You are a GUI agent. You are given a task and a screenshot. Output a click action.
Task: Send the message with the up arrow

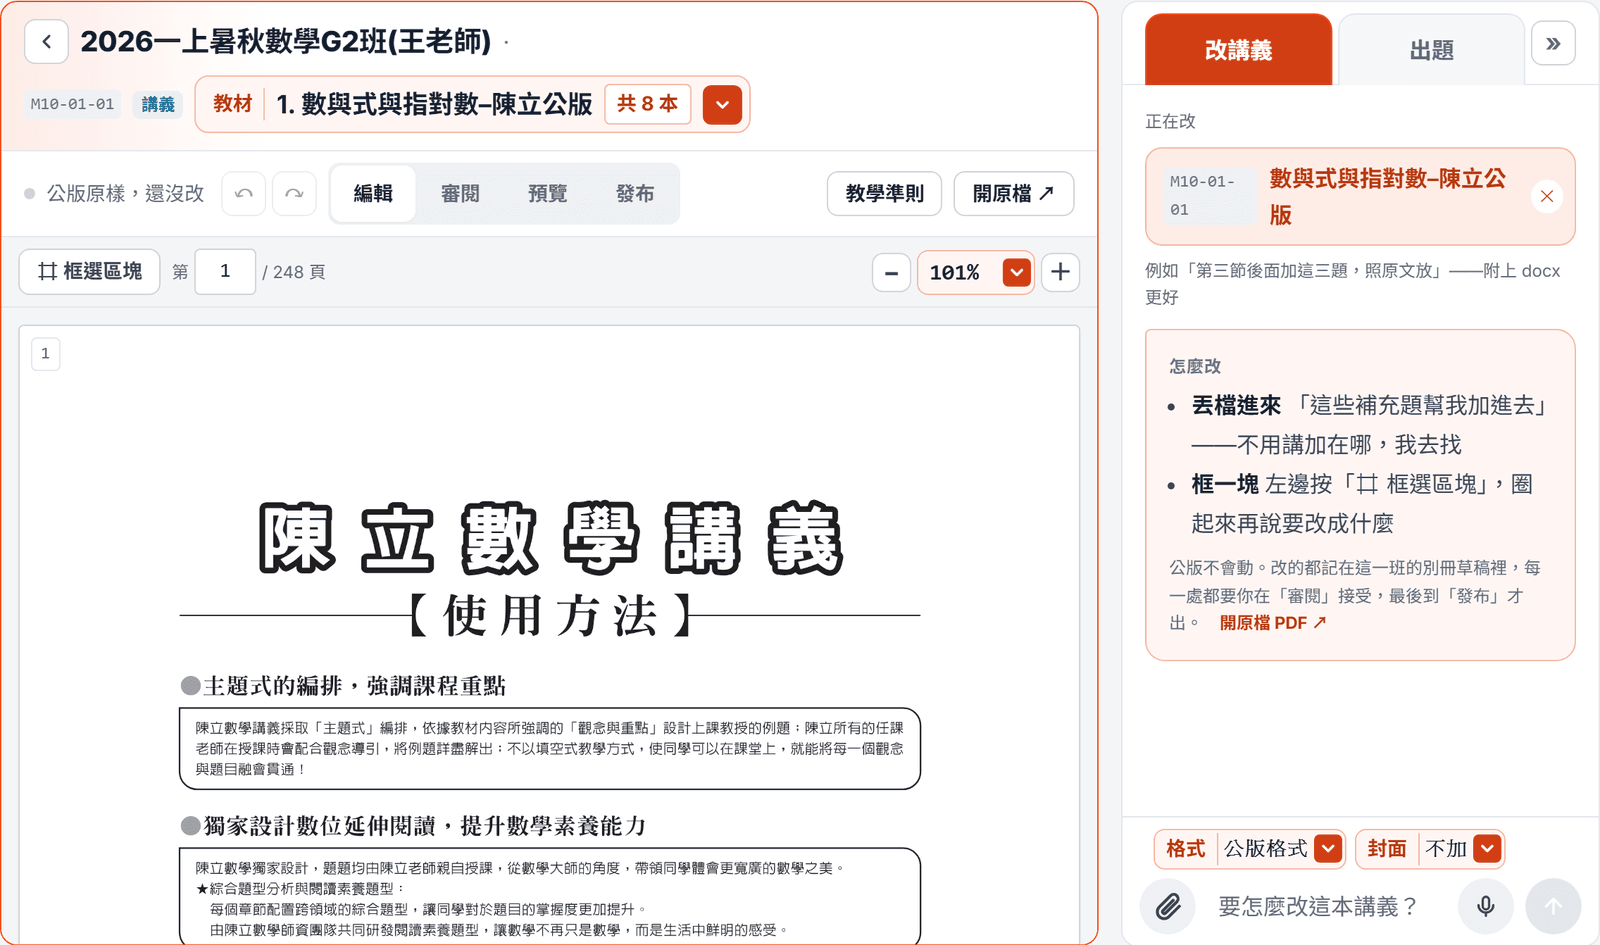[x=1553, y=907]
